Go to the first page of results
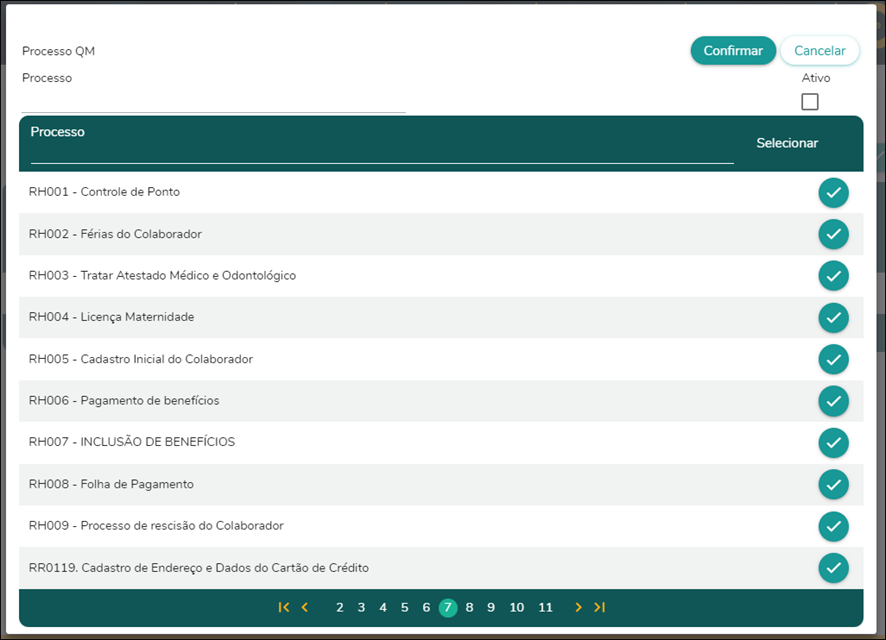The height and width of the screenshot is (640, 886). [x=284, y=607]
